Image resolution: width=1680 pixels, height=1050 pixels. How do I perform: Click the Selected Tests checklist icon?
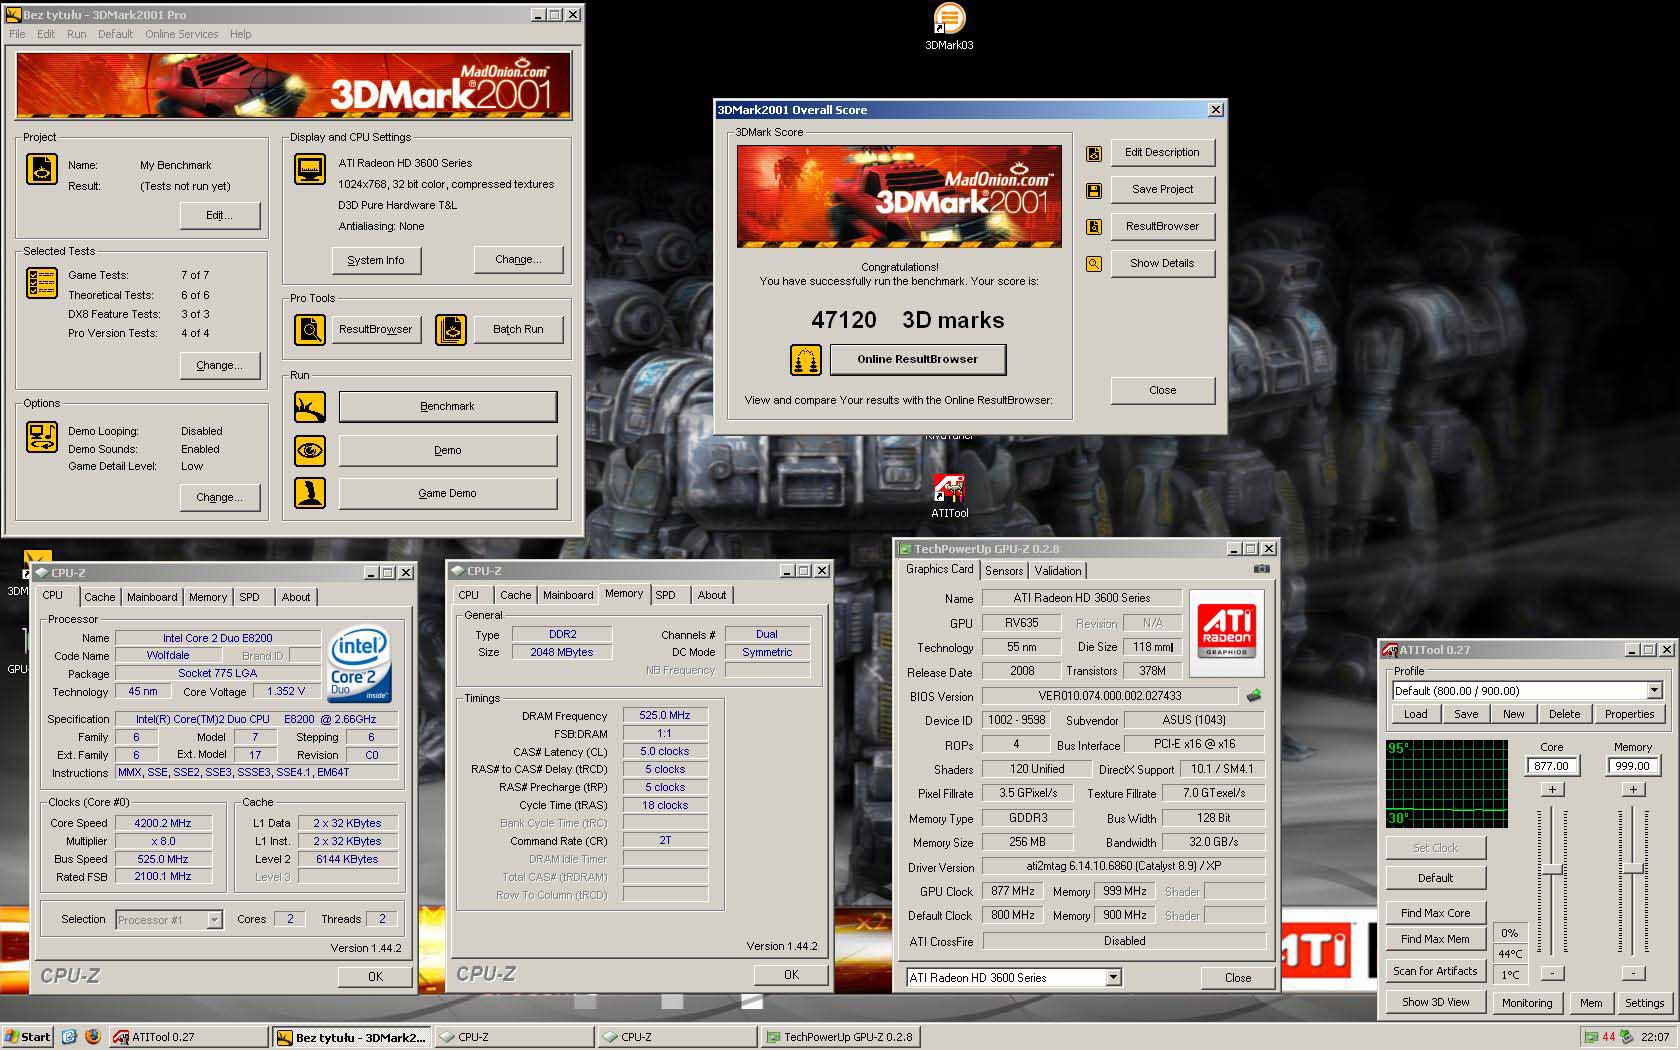click(42, 284)
